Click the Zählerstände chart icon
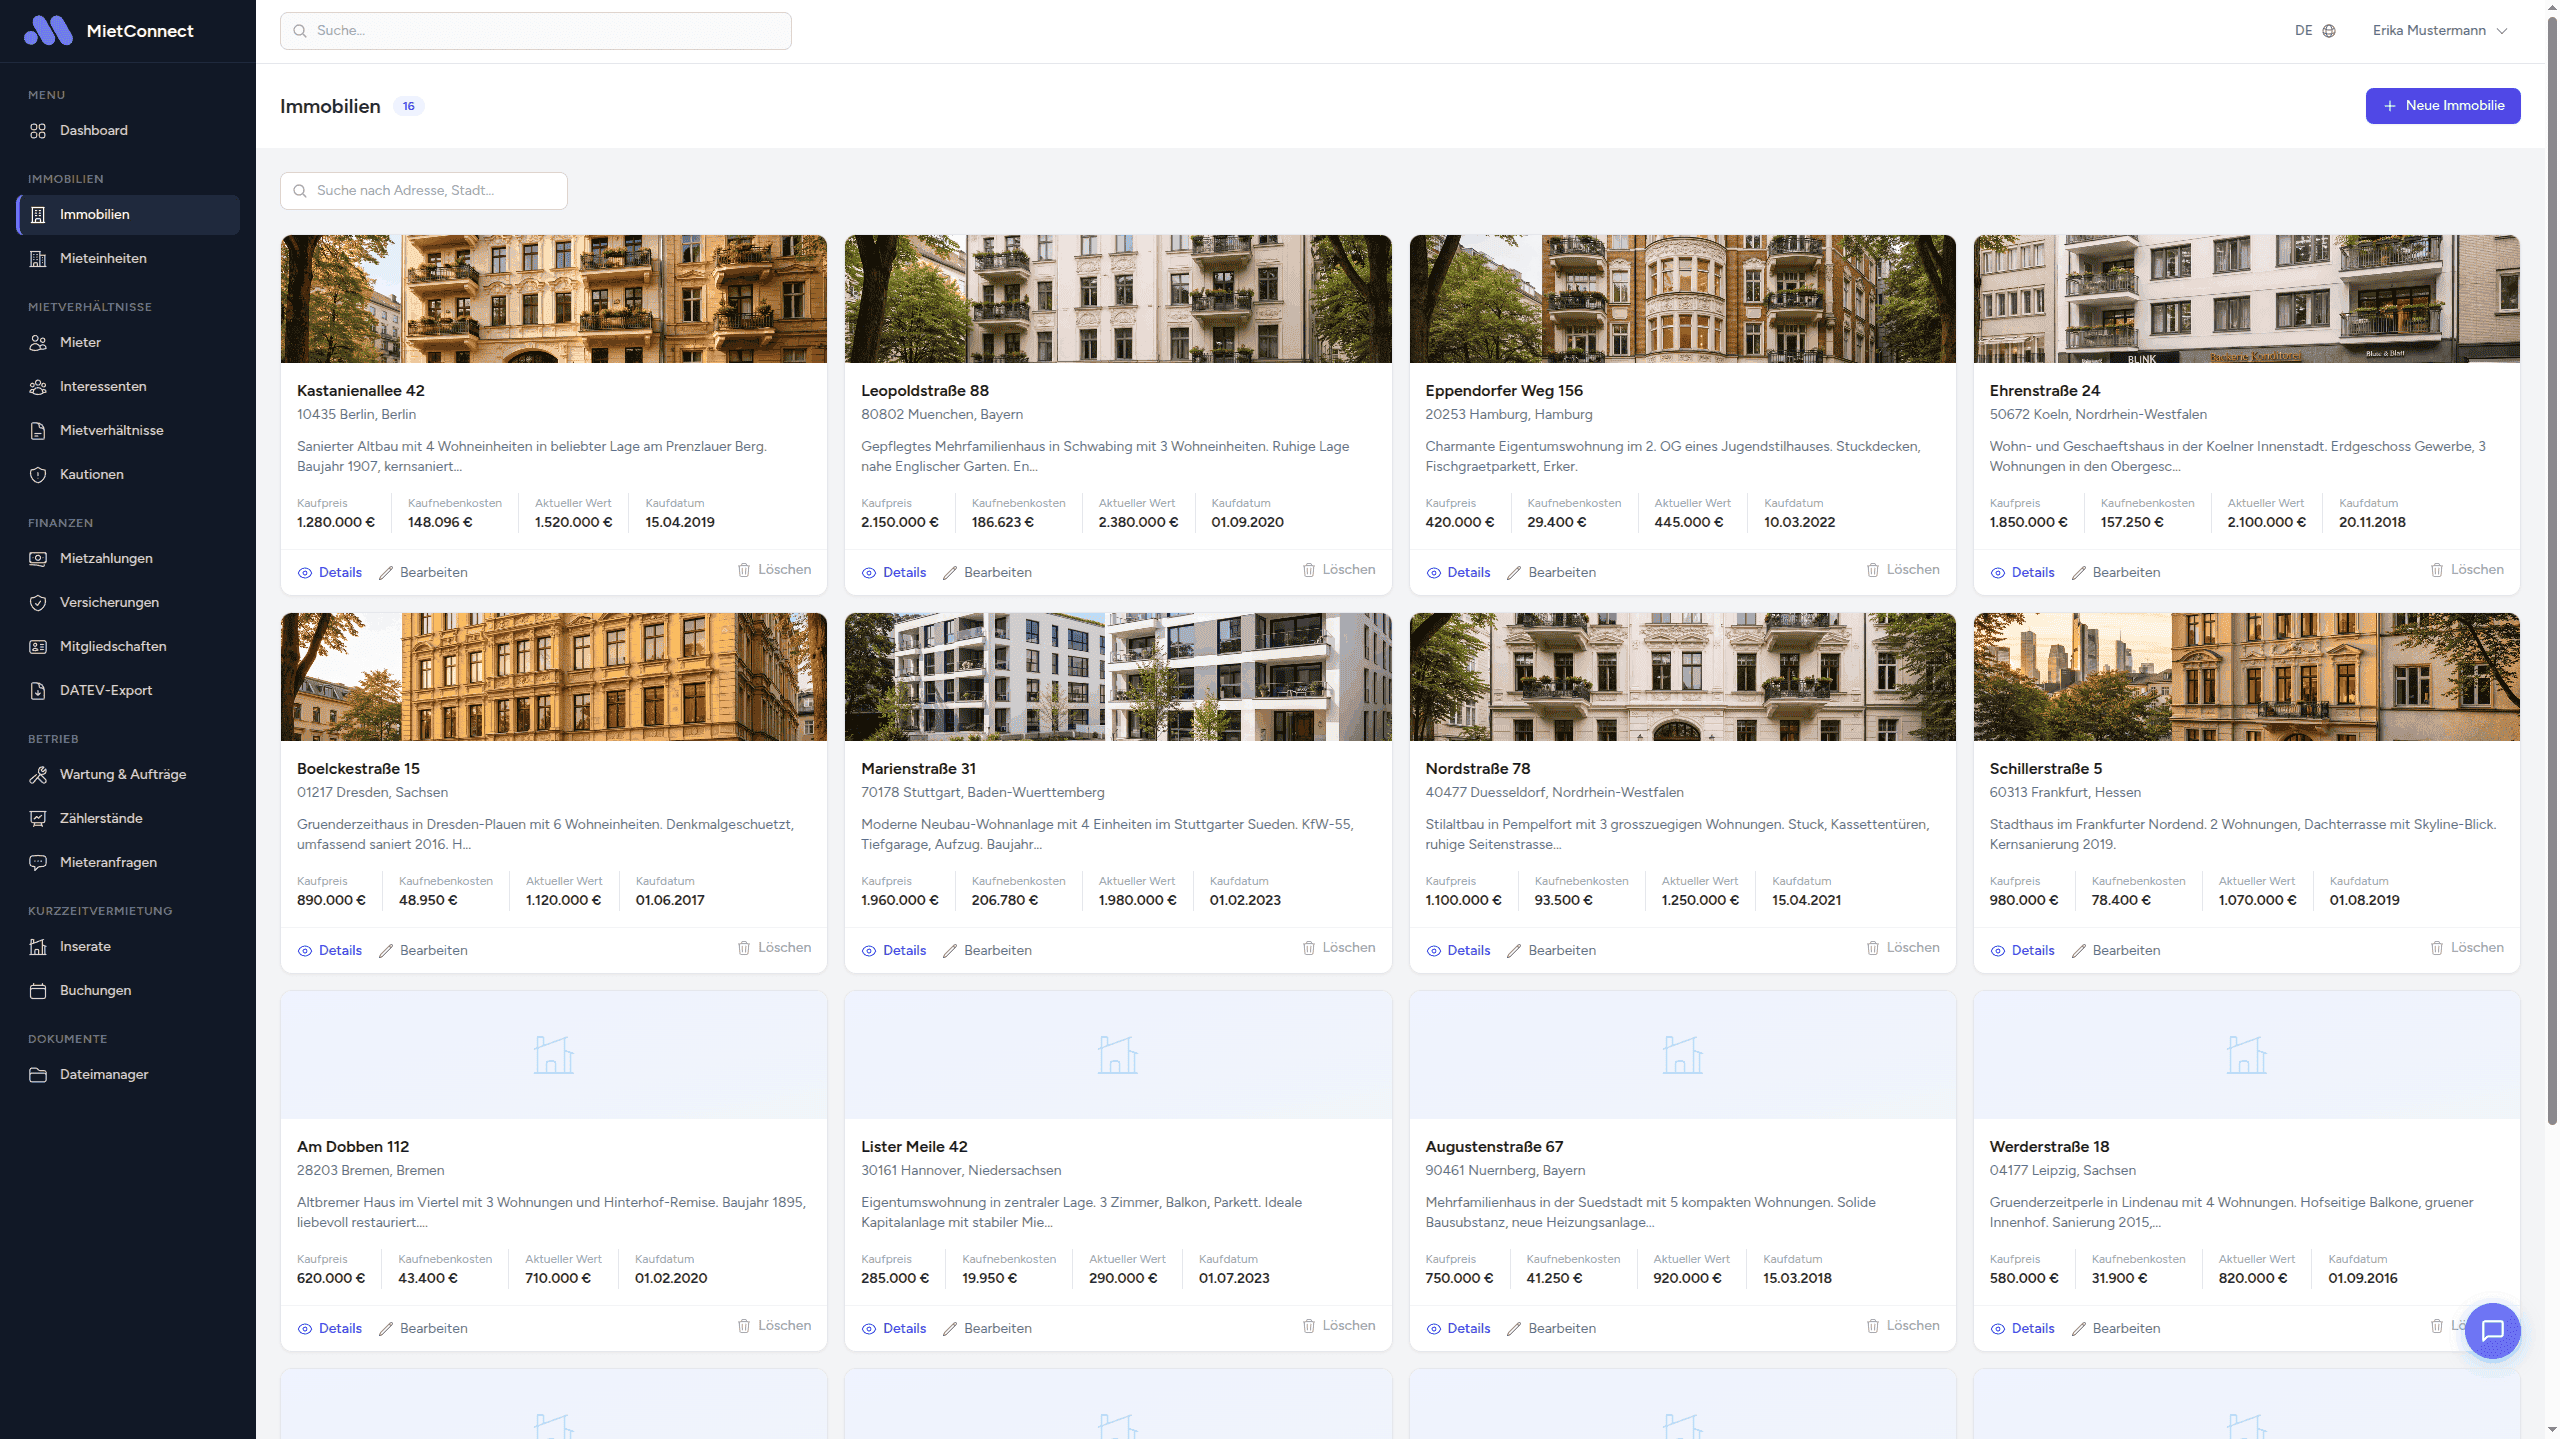 pos(38,819)
